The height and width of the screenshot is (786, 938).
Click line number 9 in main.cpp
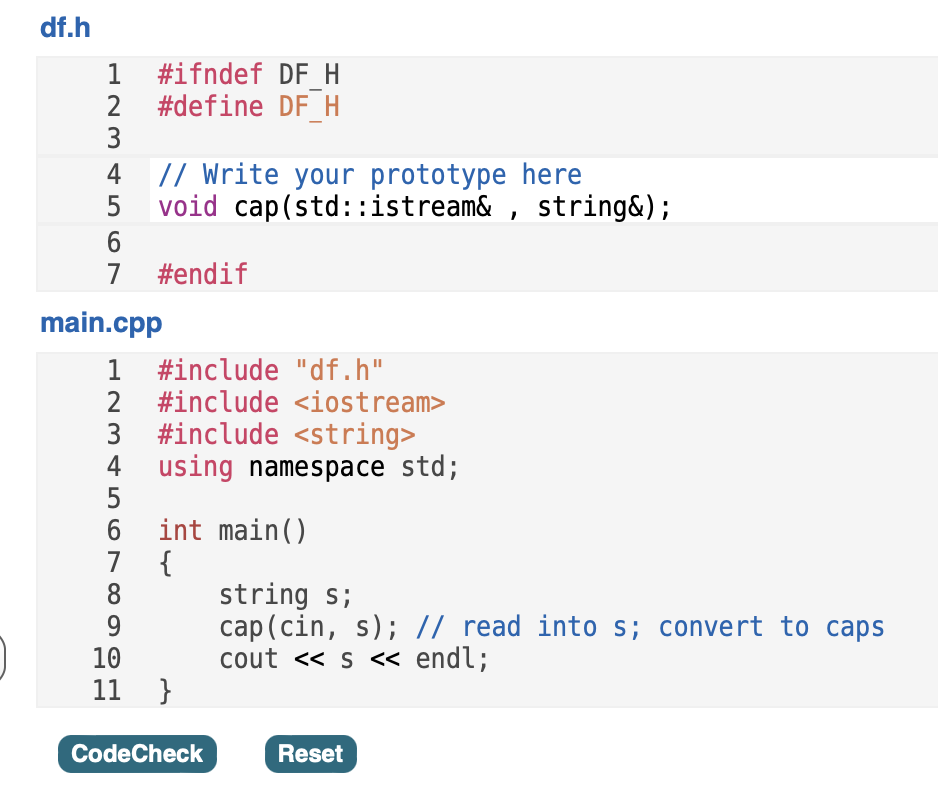click(x=113, y=626)
